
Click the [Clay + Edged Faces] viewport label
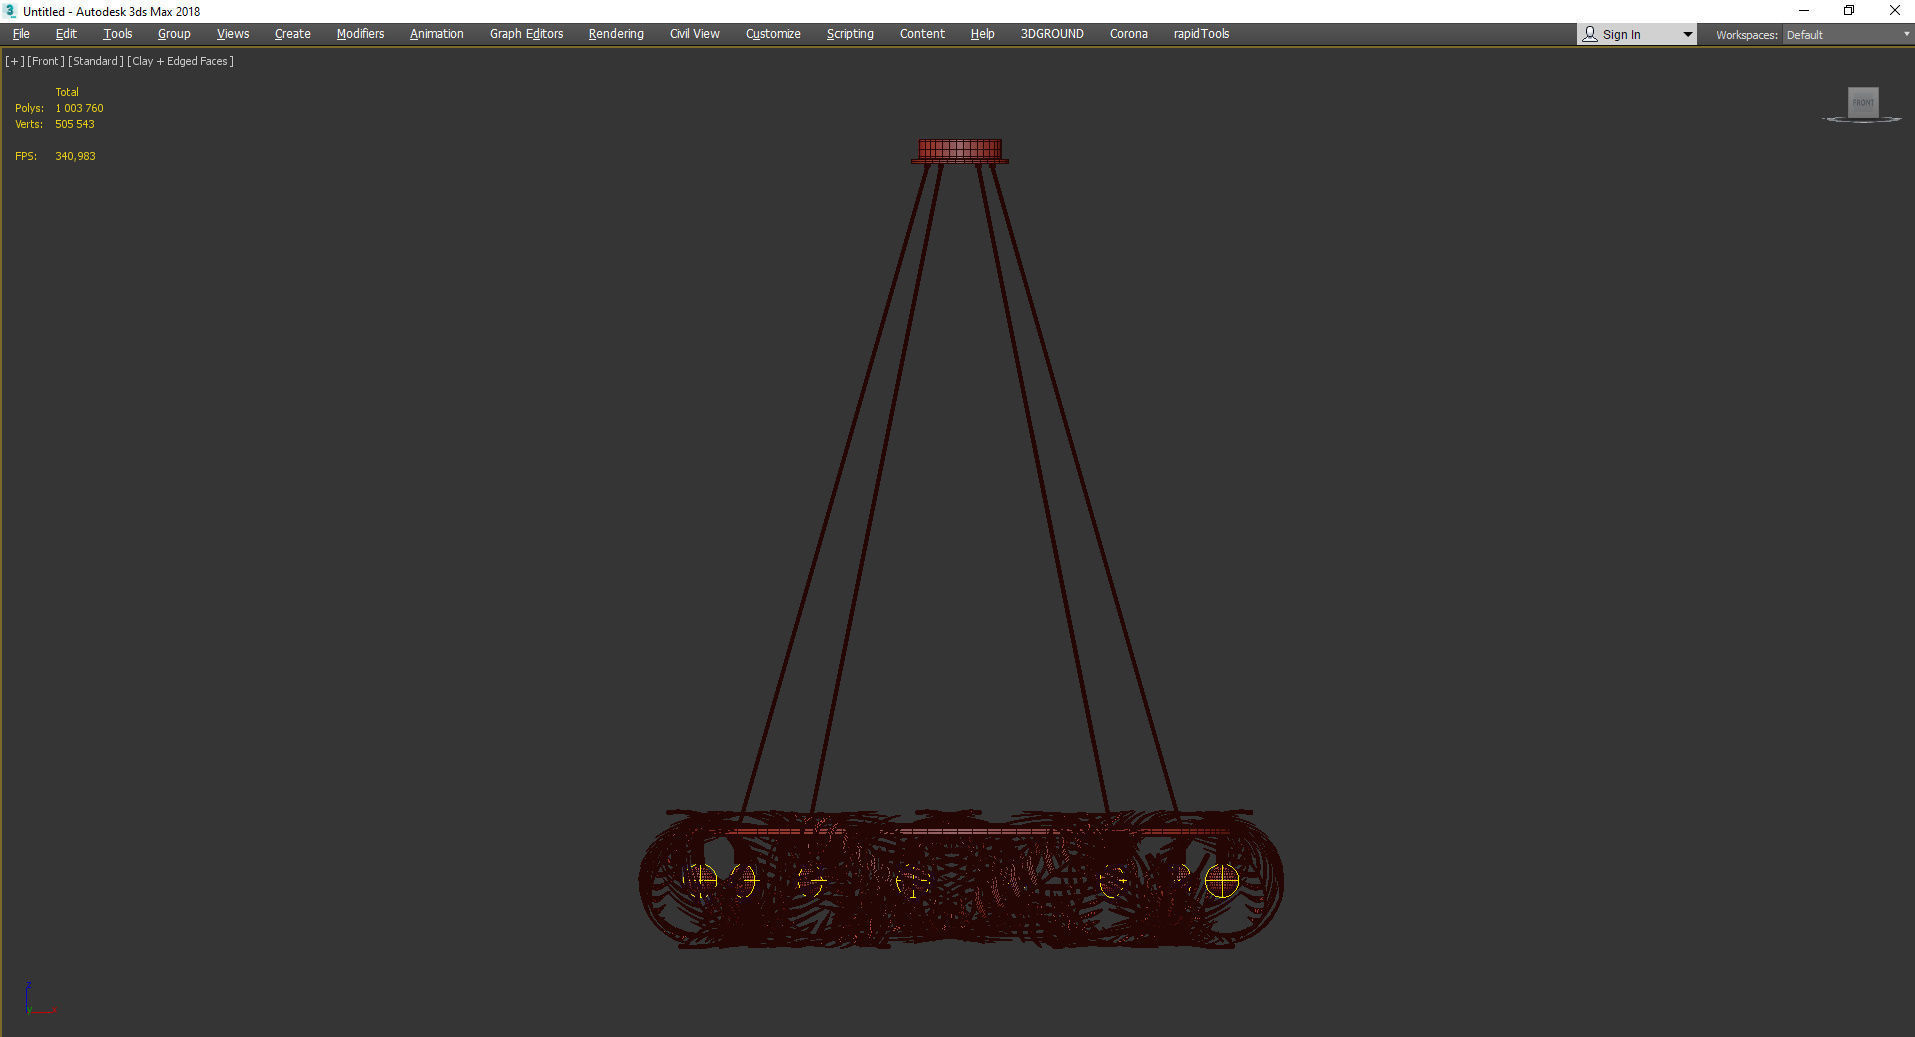point(181,61)
